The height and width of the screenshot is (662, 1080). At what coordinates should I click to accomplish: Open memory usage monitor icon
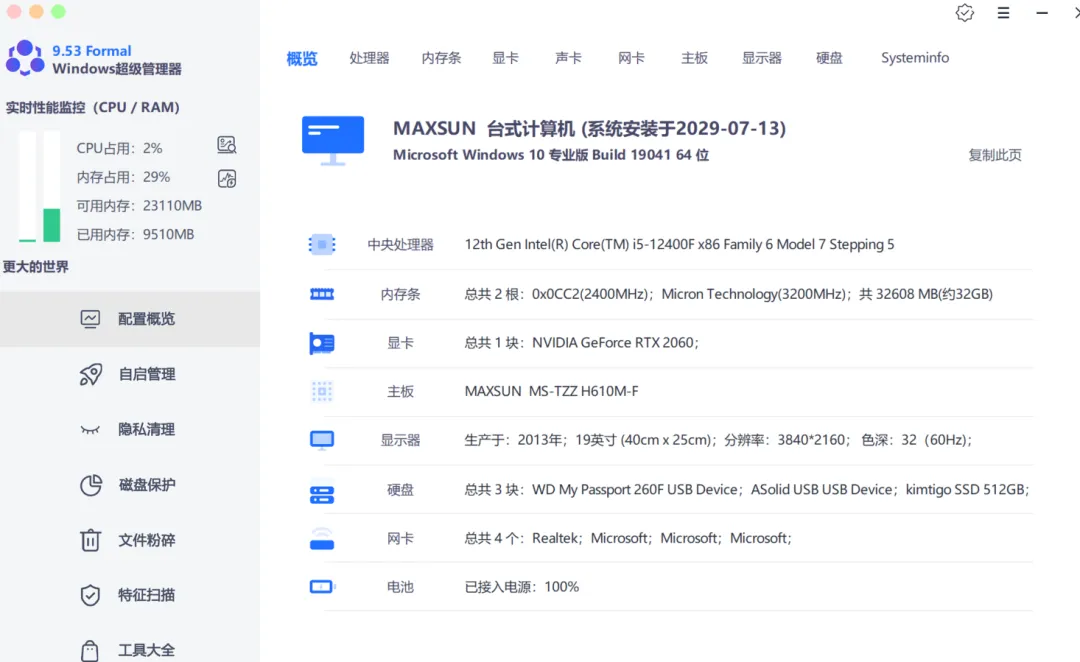pyautogui.click(x=227, y=179)
